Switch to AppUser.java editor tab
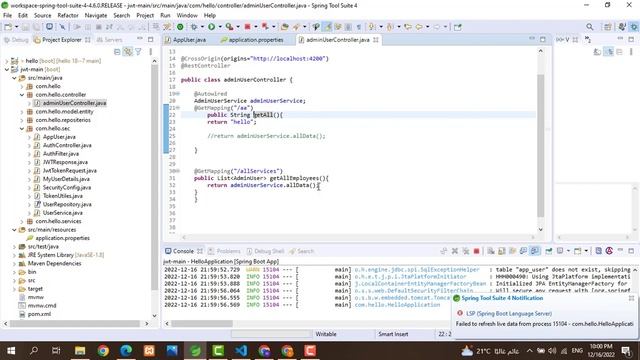This screenshot has width=640, height=360. (x=185, y=40)
